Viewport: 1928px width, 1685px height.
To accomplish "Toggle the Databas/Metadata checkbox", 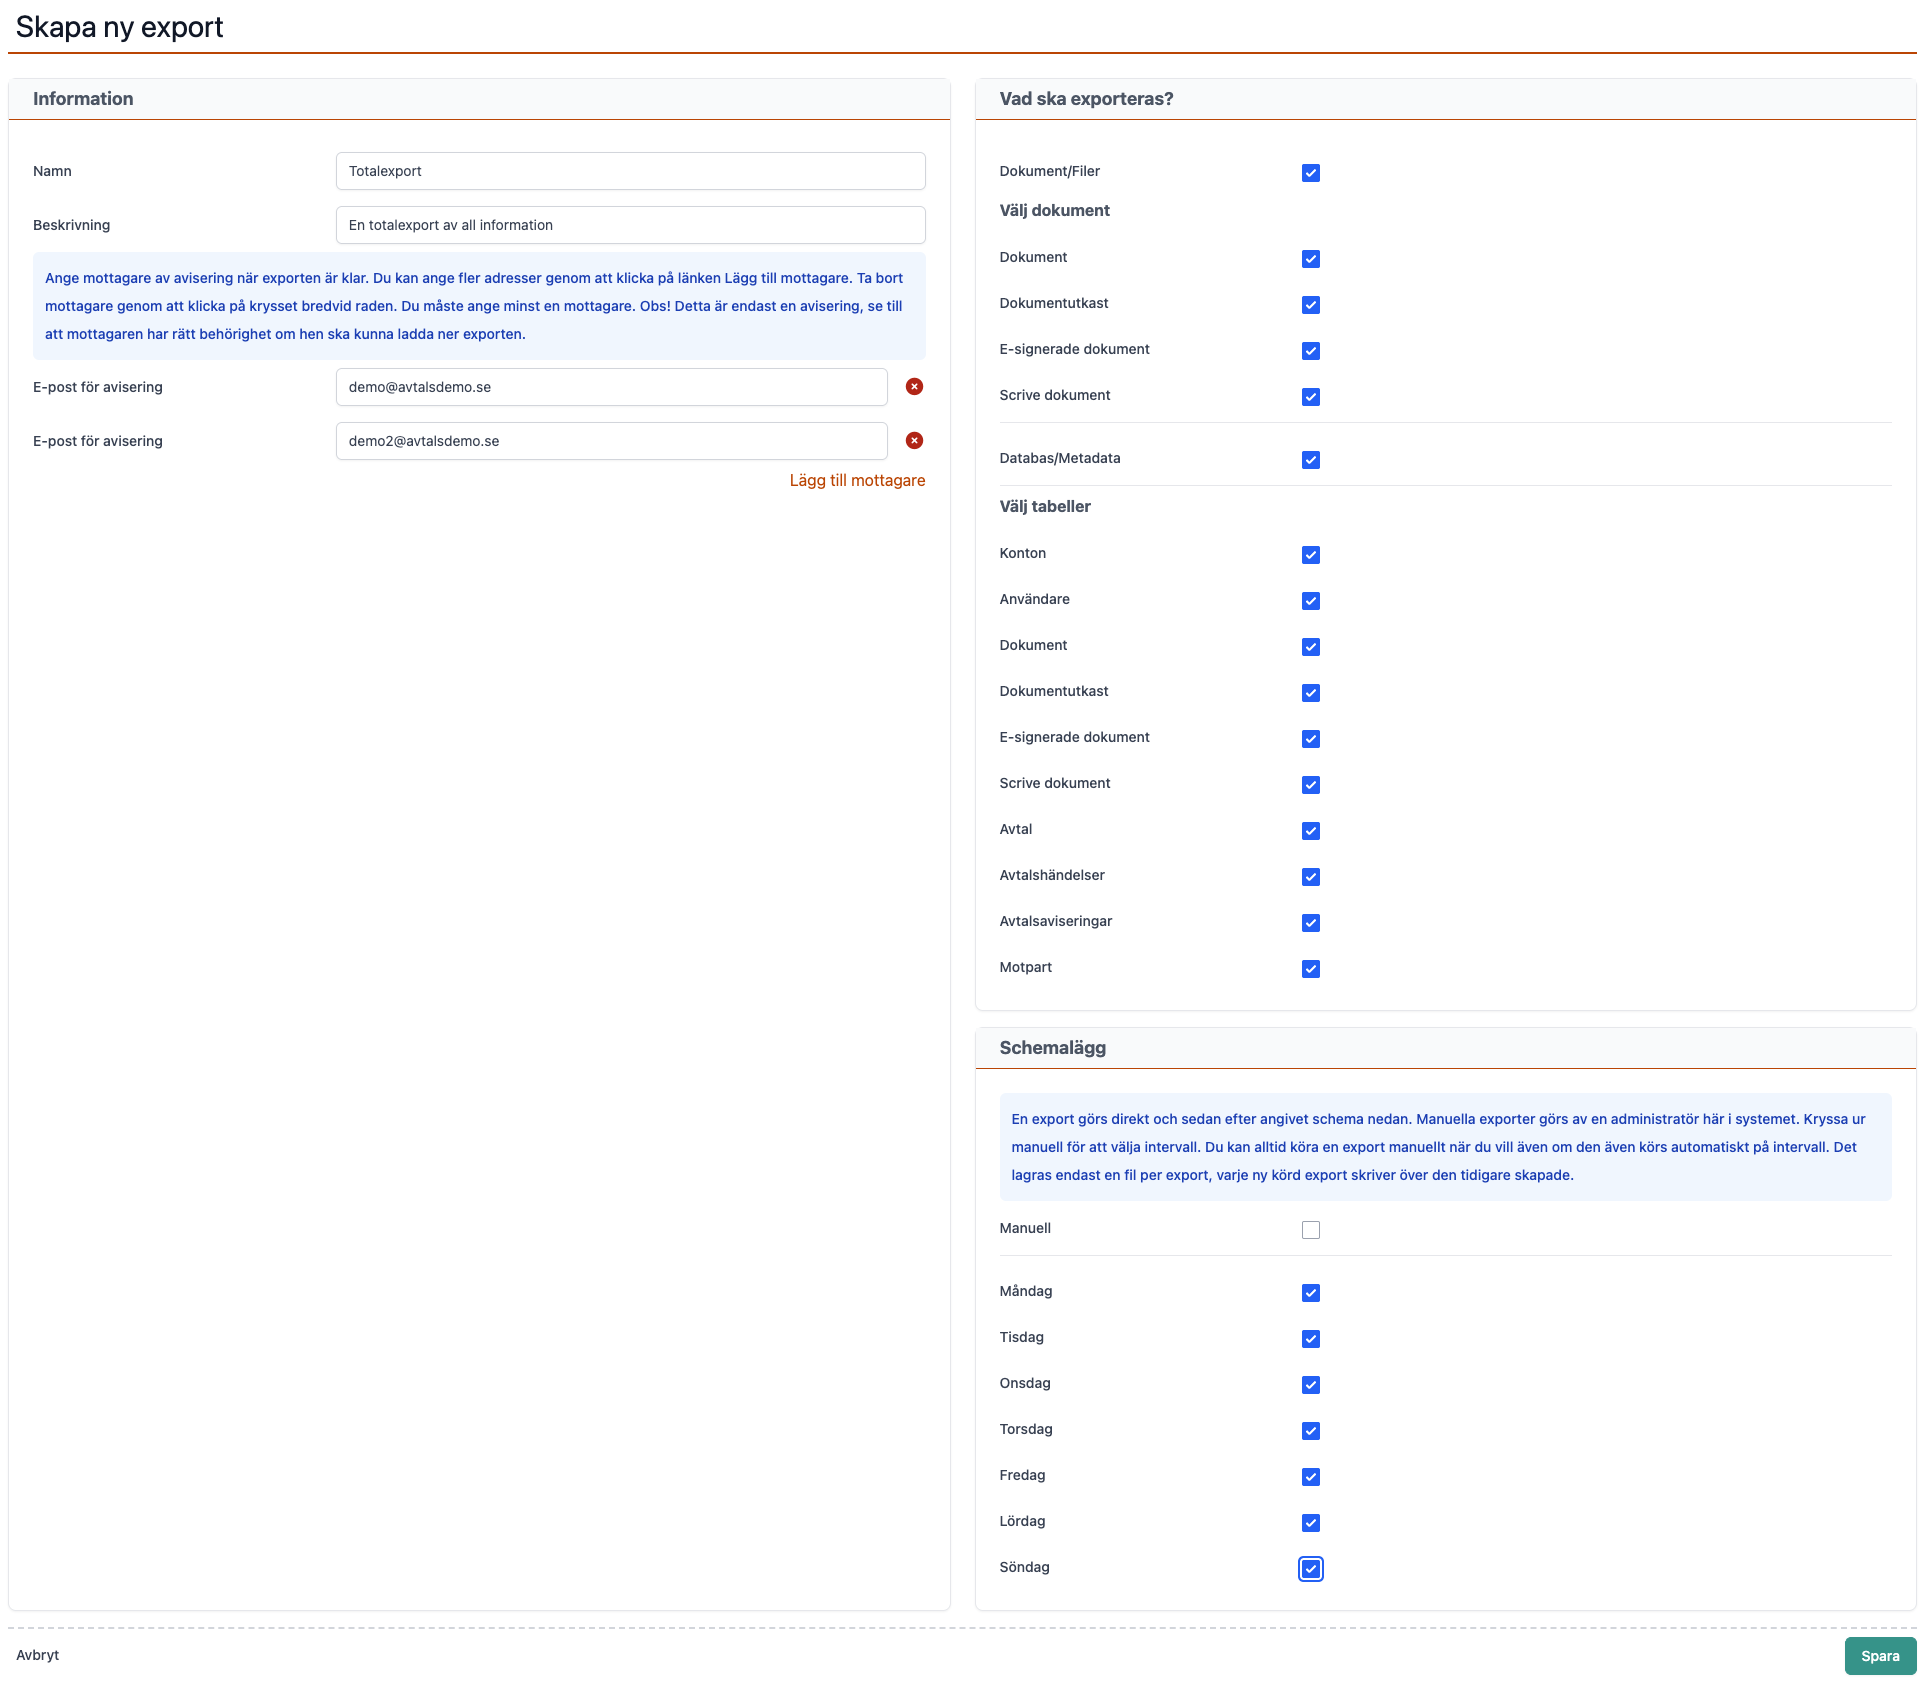I will [x=1310, y=460].
